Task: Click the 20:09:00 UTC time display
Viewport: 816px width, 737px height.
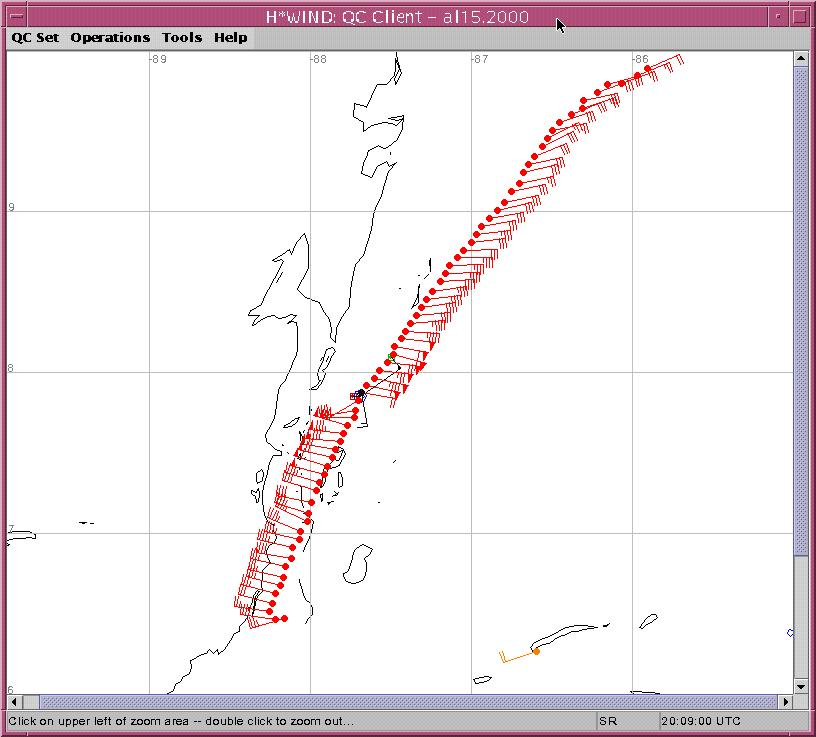Action: [700, 721]
